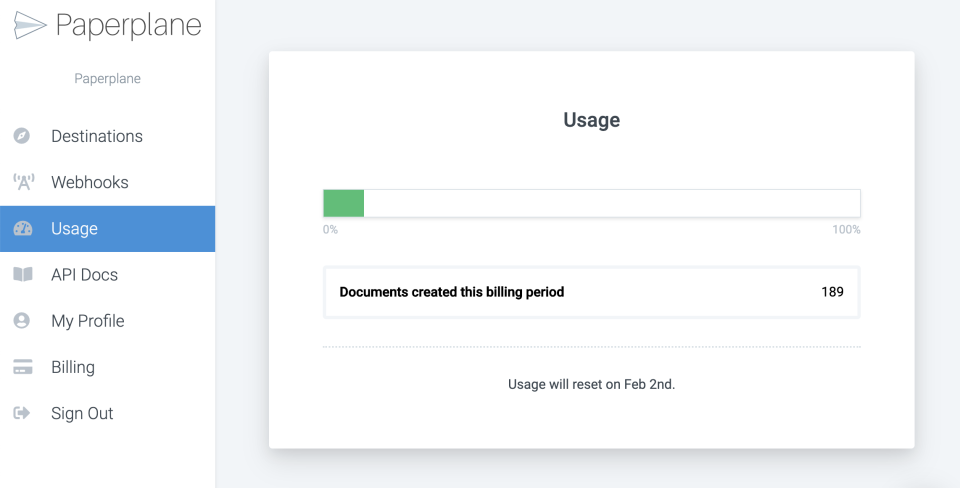Open API Docs from the sidebar
This screenshot has width=960, height=488.
tap(85, 275)
